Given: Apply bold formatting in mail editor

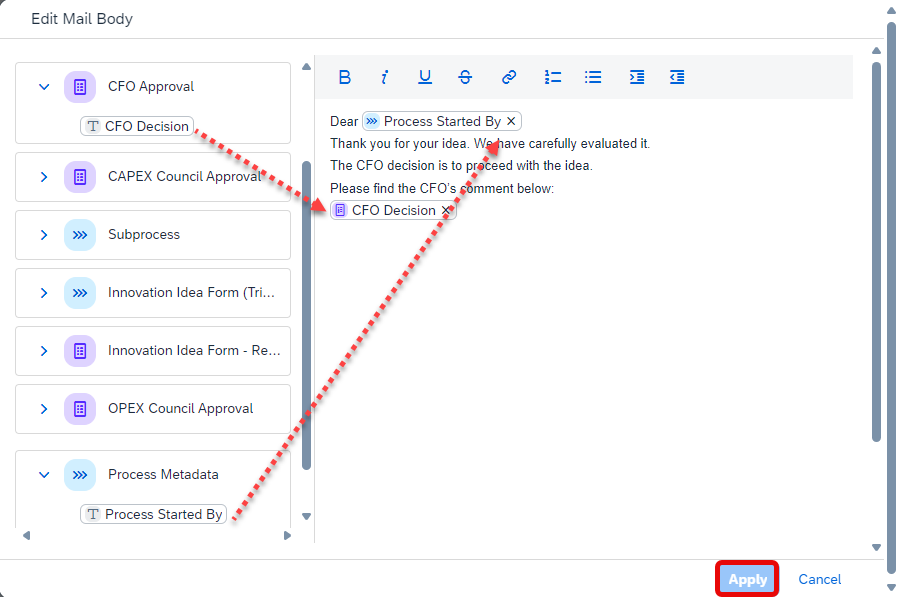Looking at the screenshot, I should [x=345, y=77].
